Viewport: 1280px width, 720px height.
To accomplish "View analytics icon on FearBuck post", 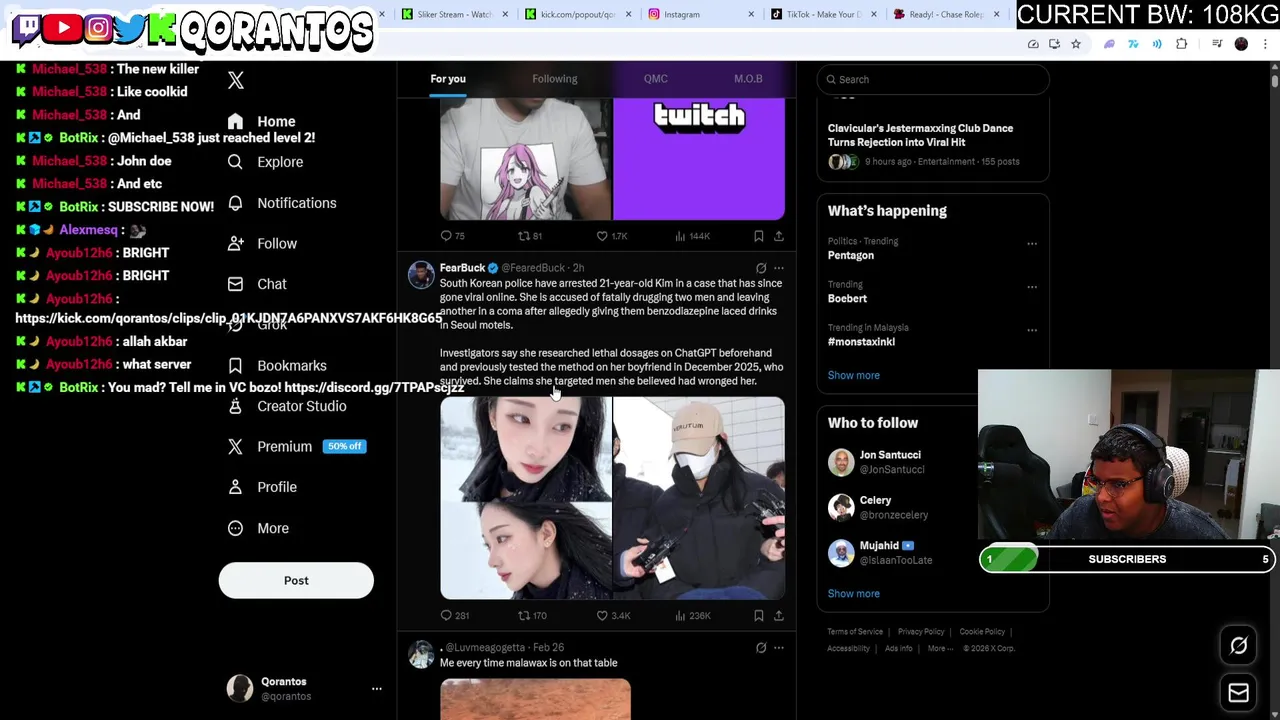I will pos(680,616).
